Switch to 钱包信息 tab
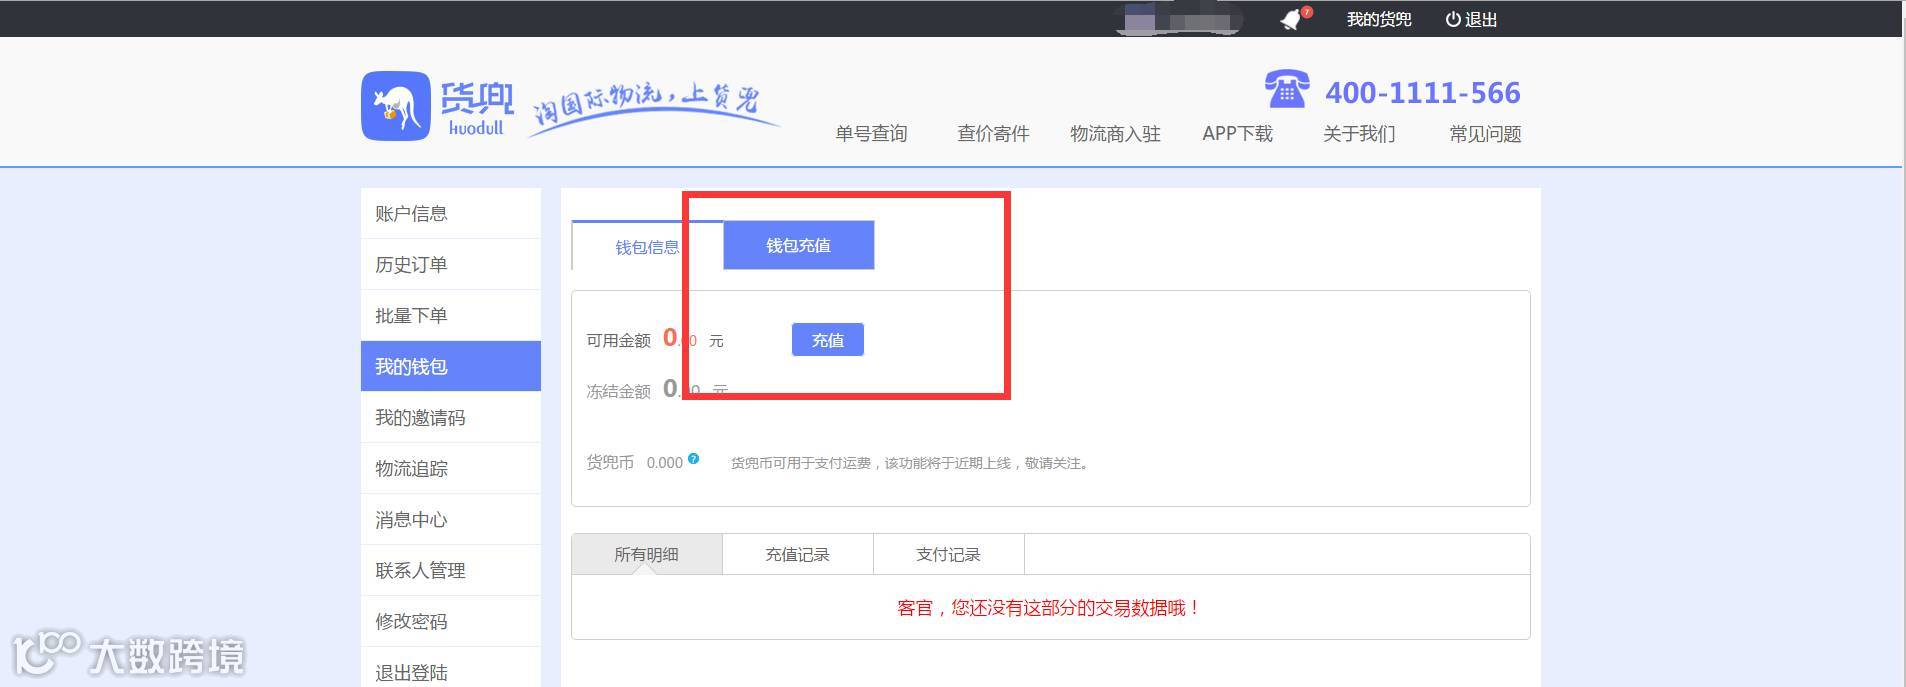The width and height of the screenshot is (1906, 687). pyautogui.click(x=647, y=246)
